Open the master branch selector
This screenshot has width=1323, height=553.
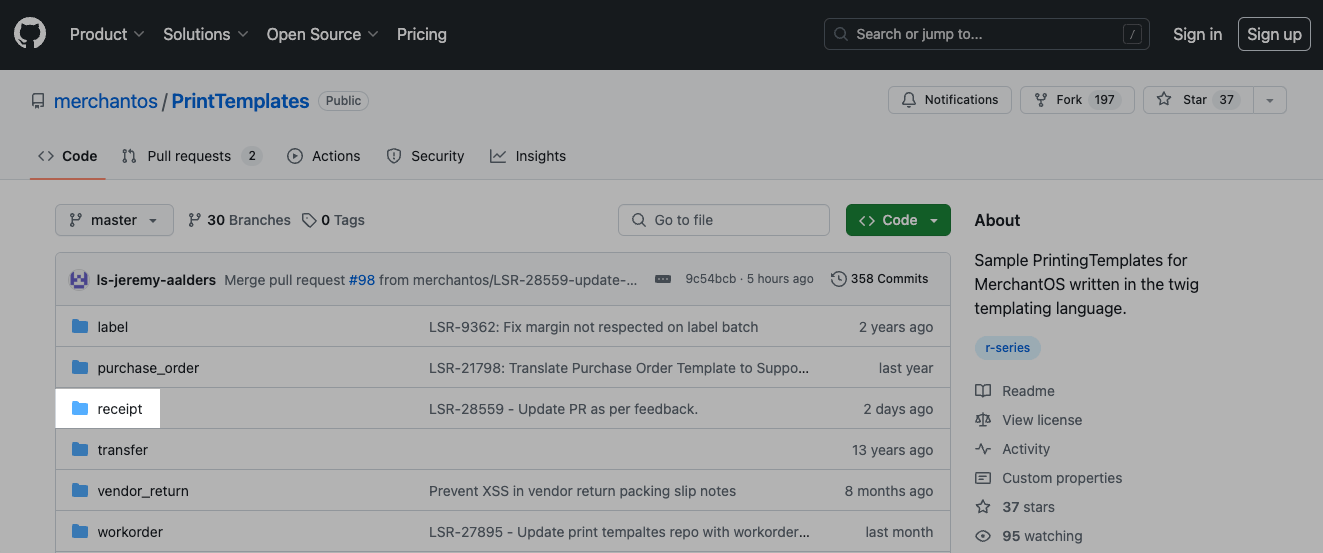(x=114, y=220)
